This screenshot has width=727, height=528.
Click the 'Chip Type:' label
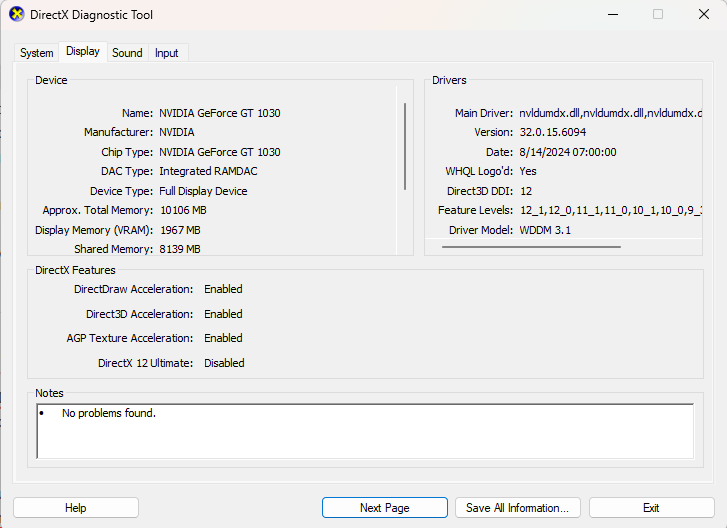tap(127, 152)
